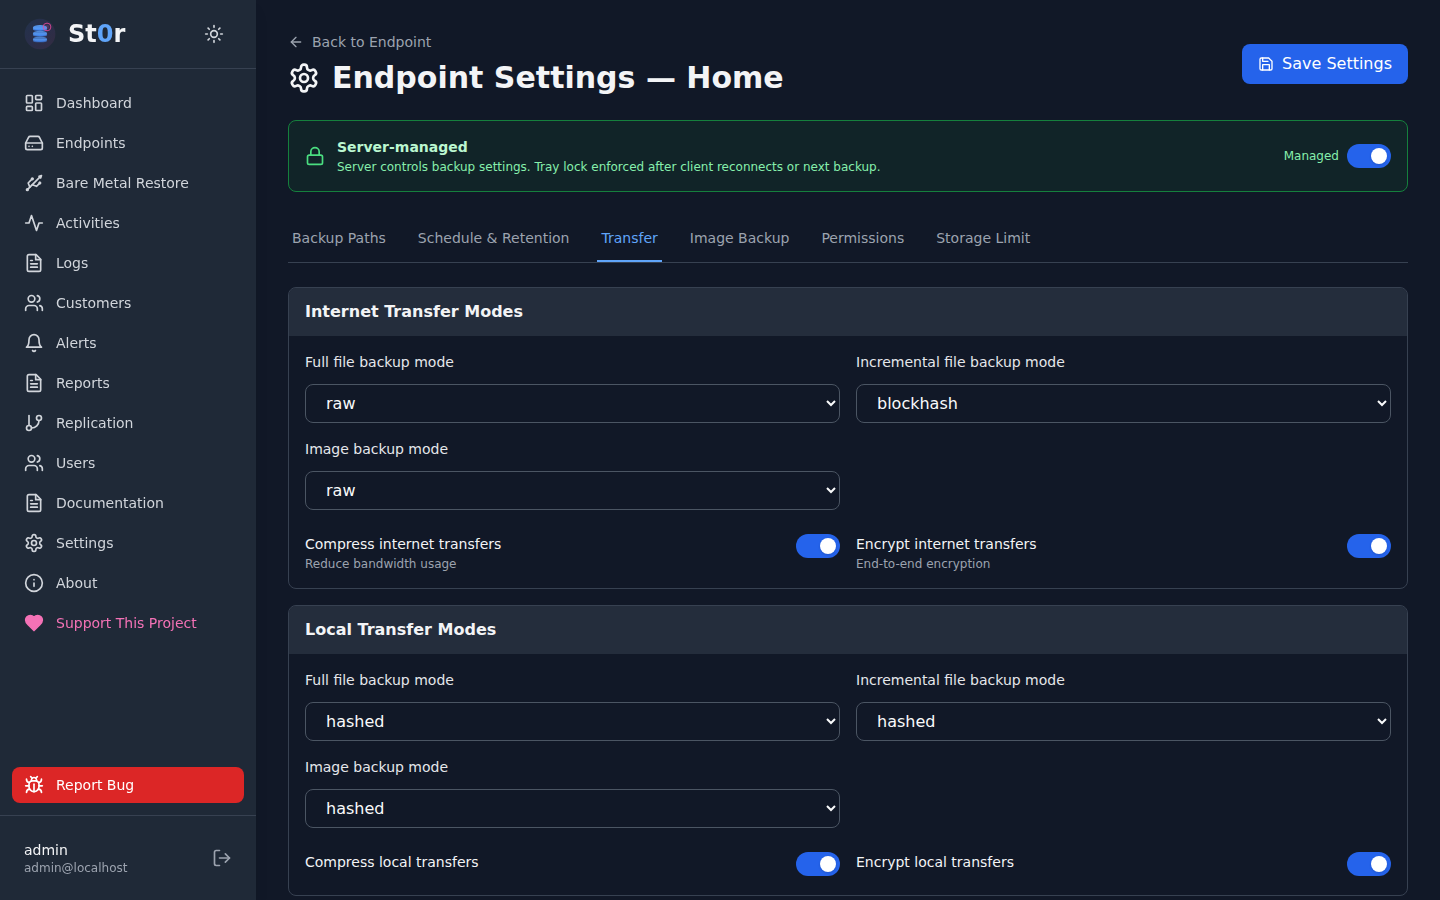Viewport: 1440px width, 900px height.
Task: Open Internet Incremental file backup mode dropdown
Action: point(1122,404)
